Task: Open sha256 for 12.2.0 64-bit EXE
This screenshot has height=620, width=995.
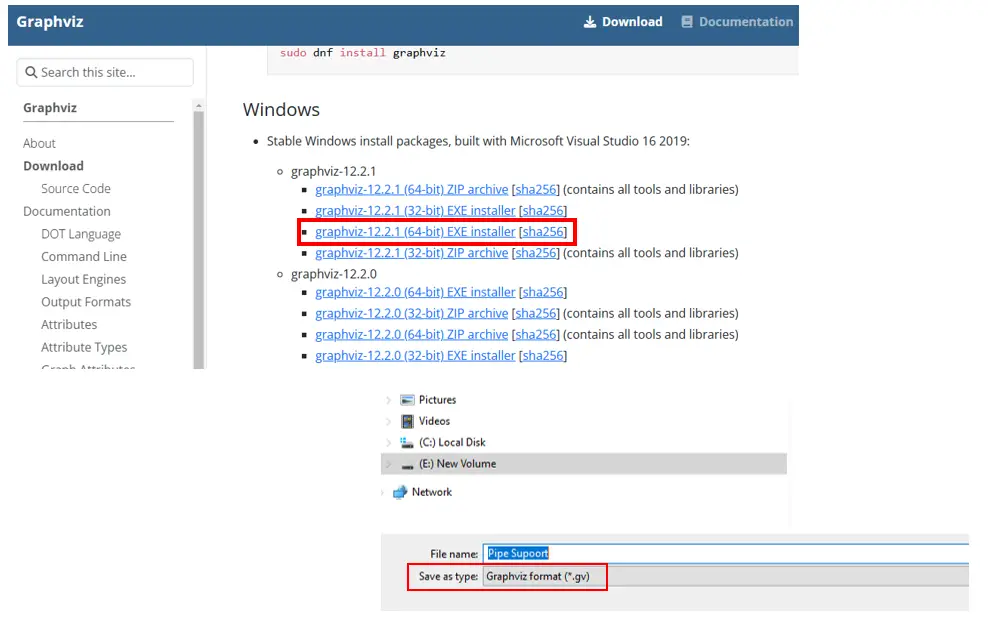Action: pyautogui.click(x=543, y=293)
